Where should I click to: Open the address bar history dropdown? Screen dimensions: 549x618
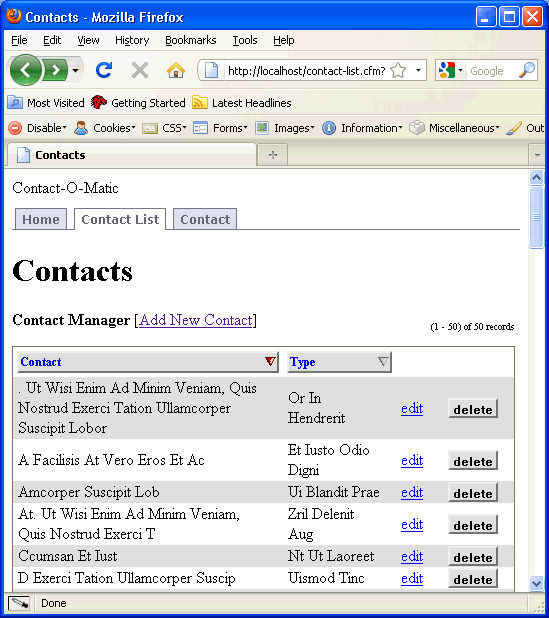pos(418,71)
